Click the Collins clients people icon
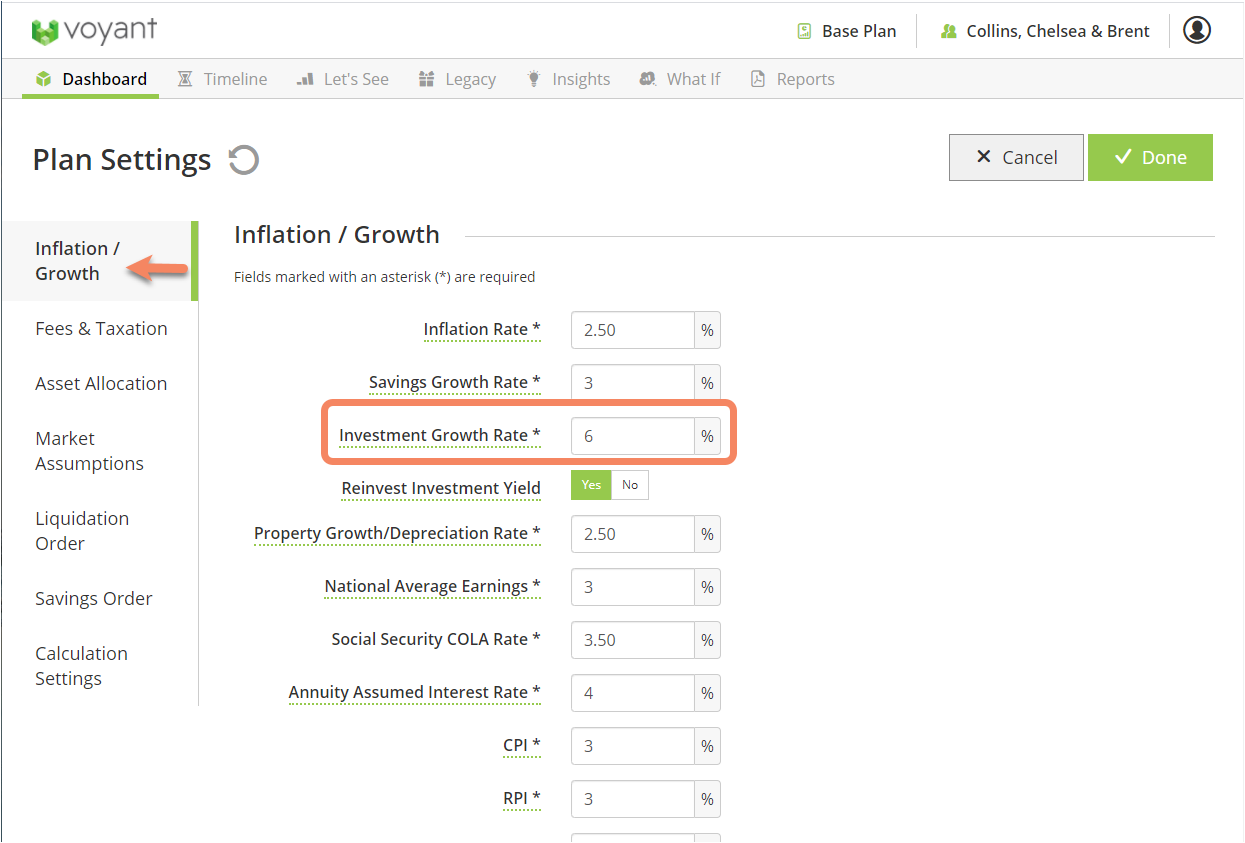The image size is (1245, 843). click(948, 31)
